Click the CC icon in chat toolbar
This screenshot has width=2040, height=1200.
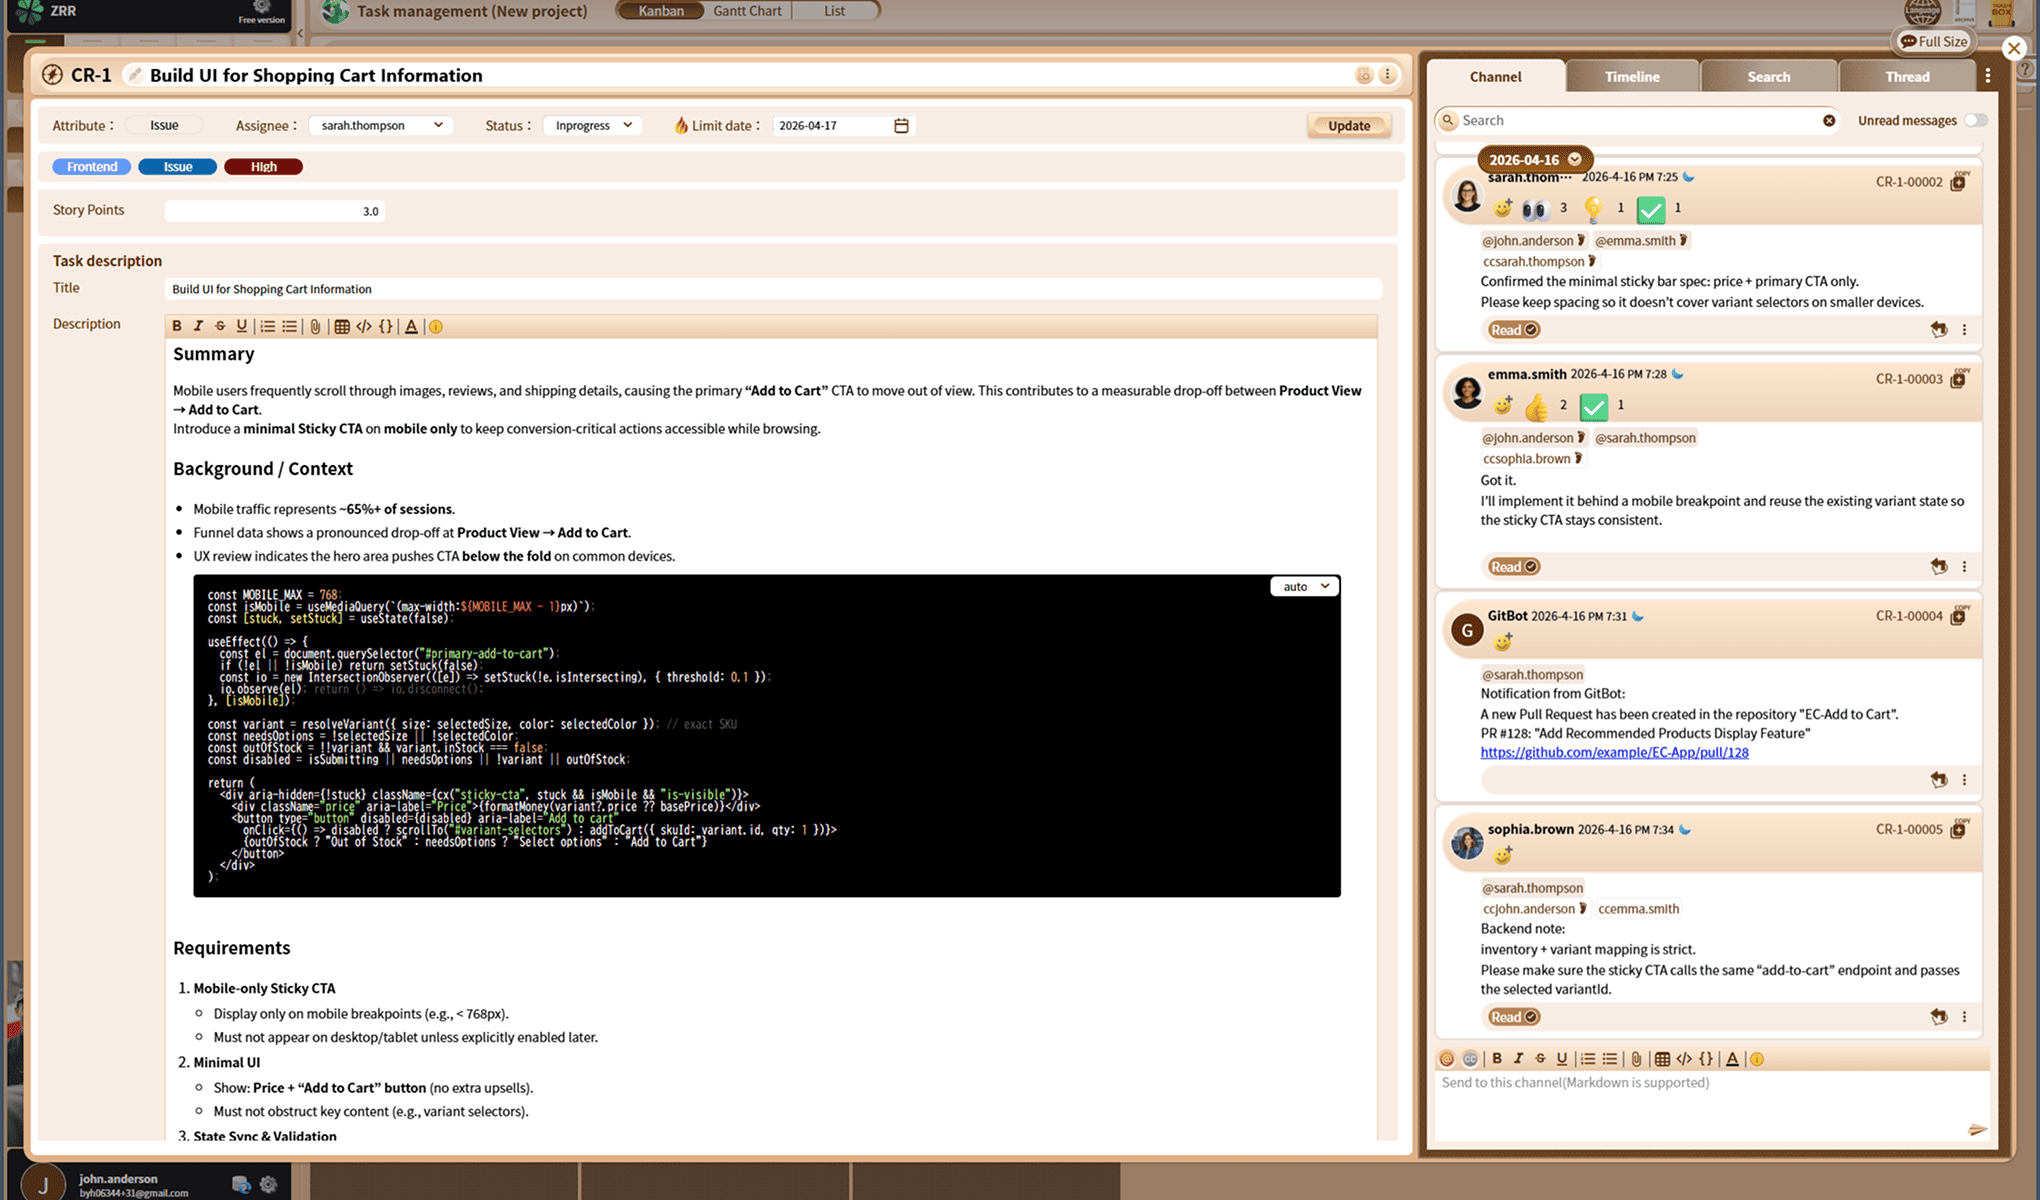pos(1470,1059)
